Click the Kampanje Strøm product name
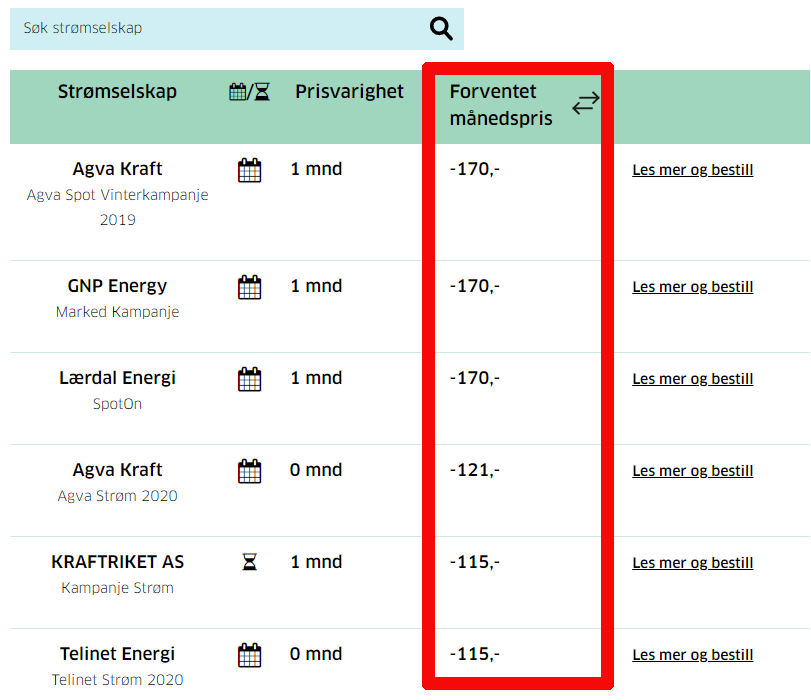This screenshot has height=700, width=811. click(117, 588)
